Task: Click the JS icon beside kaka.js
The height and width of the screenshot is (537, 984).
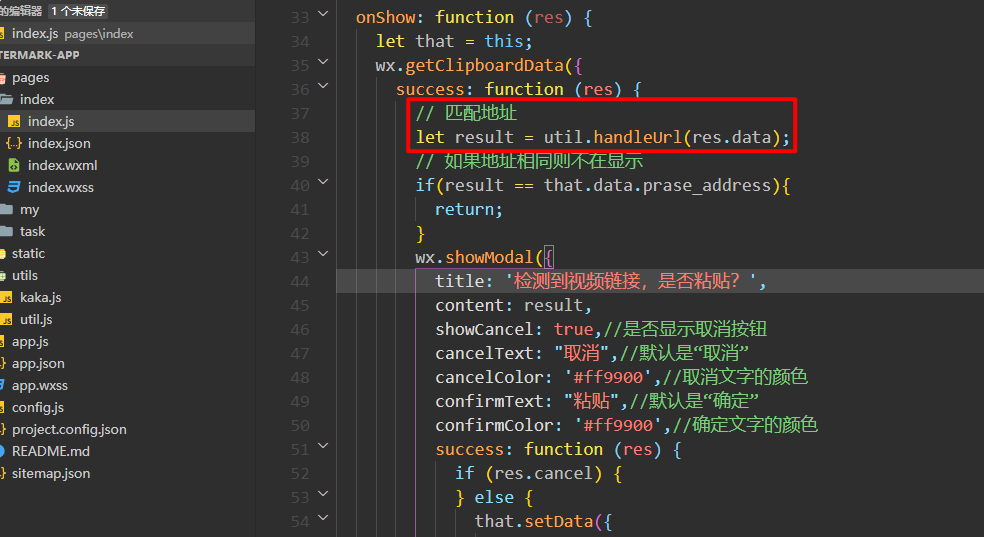Action: [x=6, y=297]
